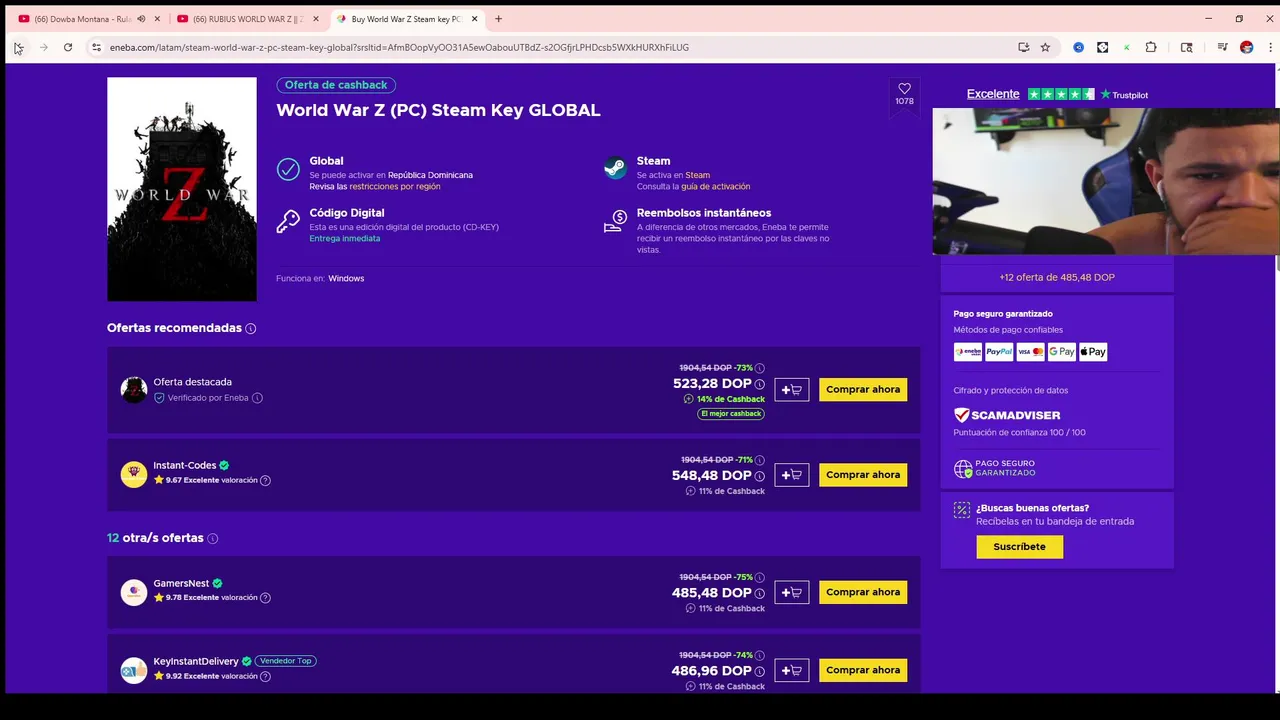Click the 14% de Cashback label
The height and width of the screenshot is (720, 1280).
(x=724, y=399)
